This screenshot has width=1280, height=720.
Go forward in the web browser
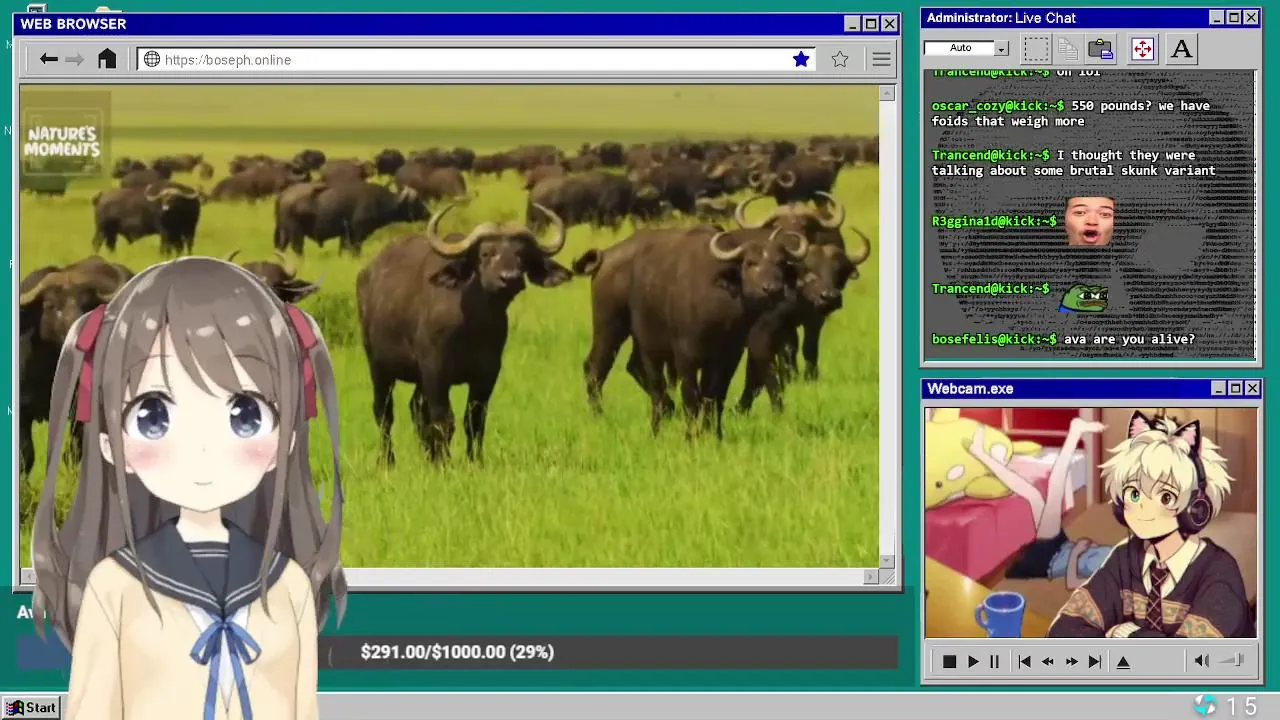coord(74,60)
